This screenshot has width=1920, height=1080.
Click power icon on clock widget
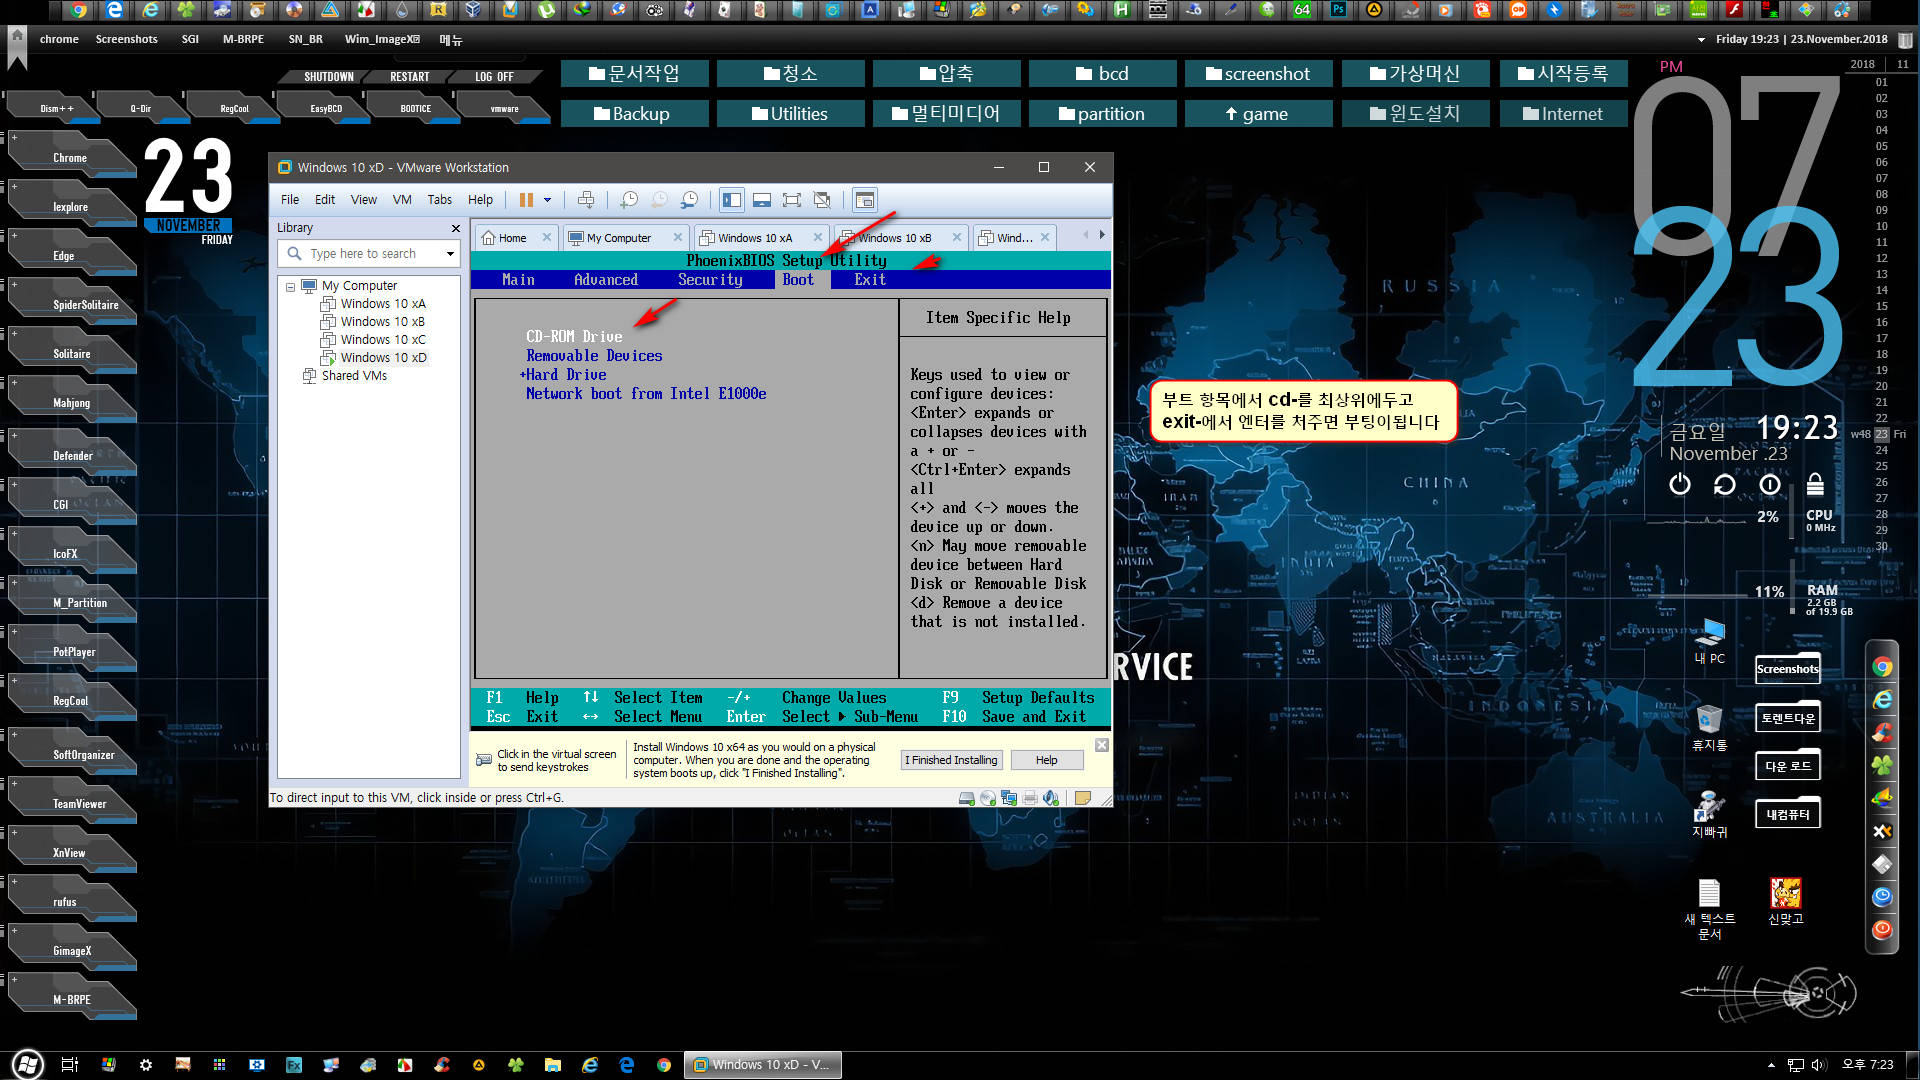pos(1680,485)
